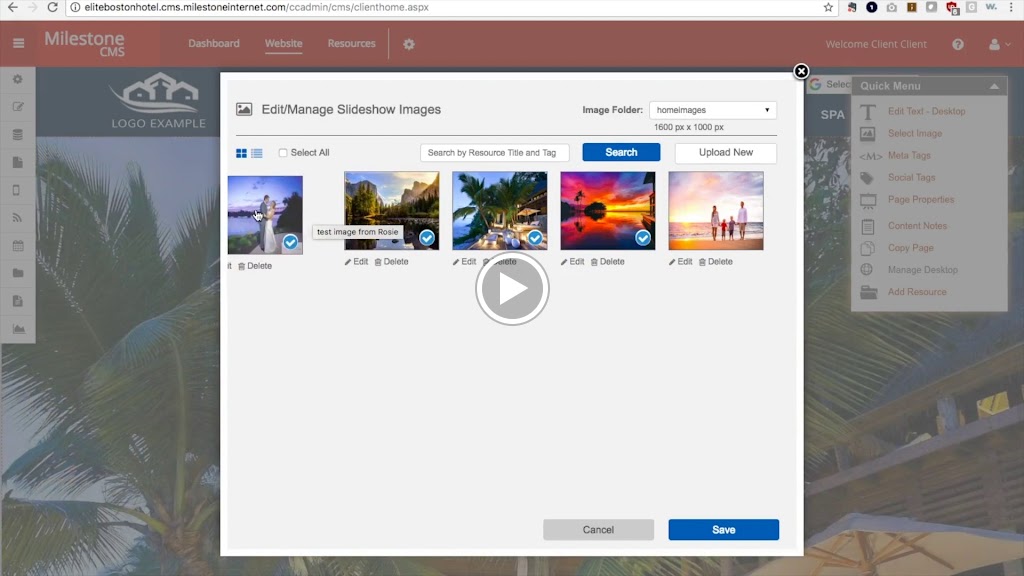Close the Slideshow Images dialog

click(x=801, y=71)
